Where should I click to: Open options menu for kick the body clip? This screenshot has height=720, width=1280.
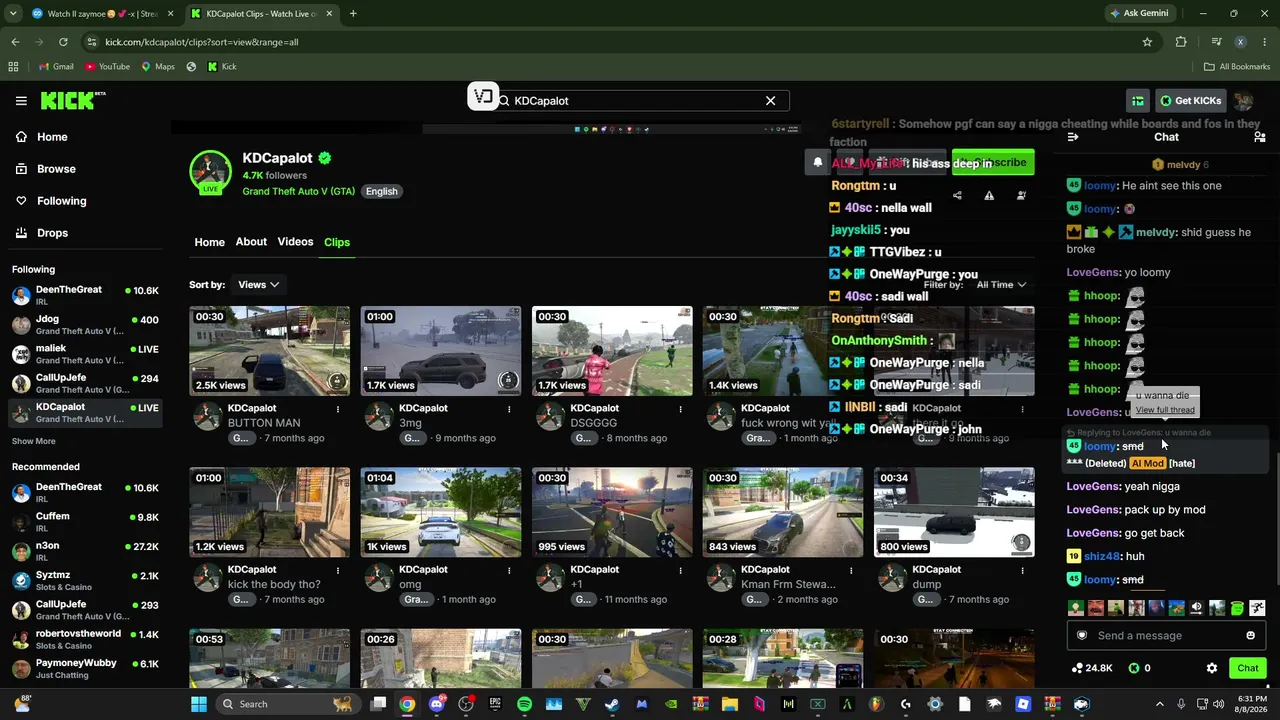pos(338,570)
